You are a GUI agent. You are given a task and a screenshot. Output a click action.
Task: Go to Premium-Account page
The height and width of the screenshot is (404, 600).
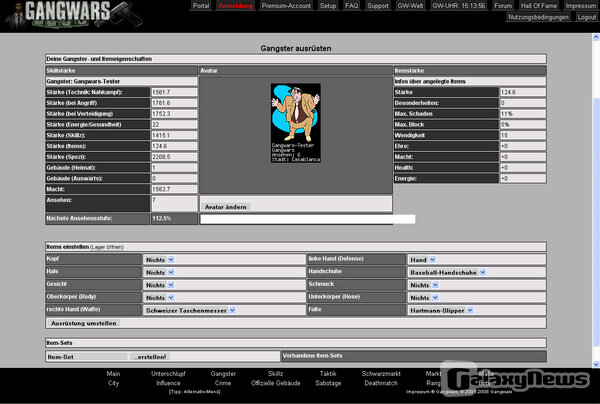[286, 6]
